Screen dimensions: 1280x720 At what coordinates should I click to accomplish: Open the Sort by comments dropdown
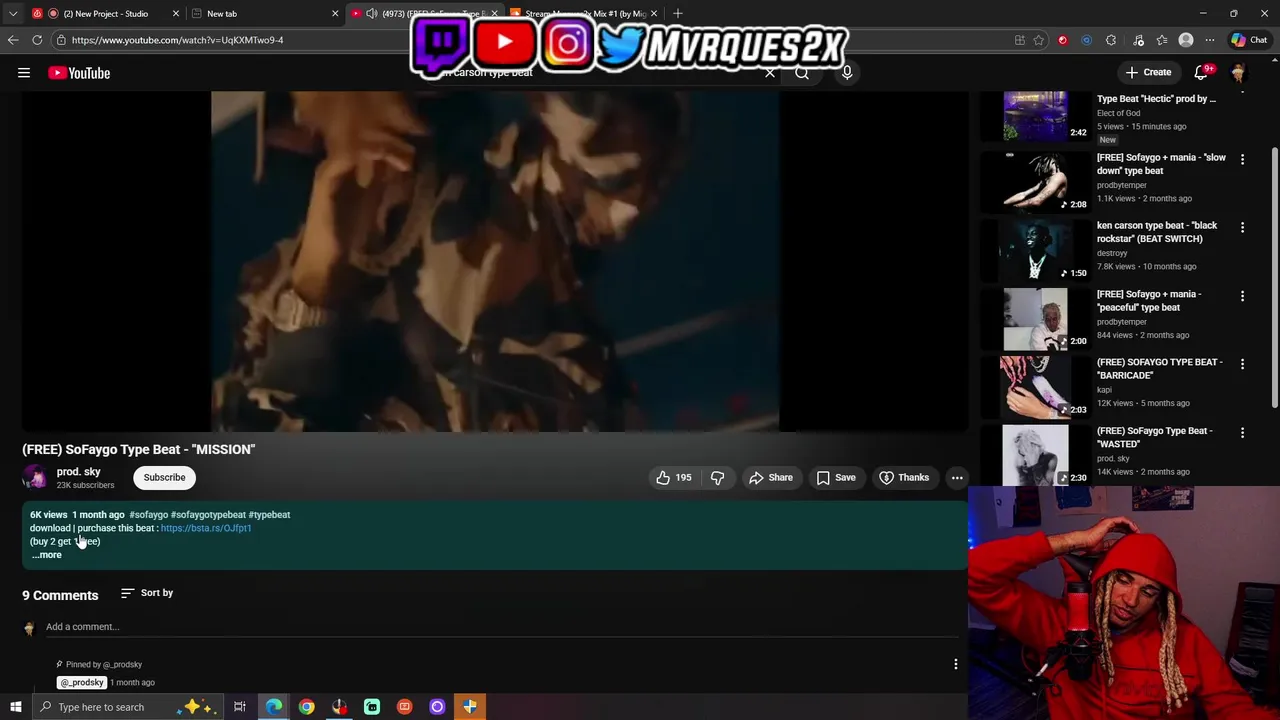click(x=147, y=593)
